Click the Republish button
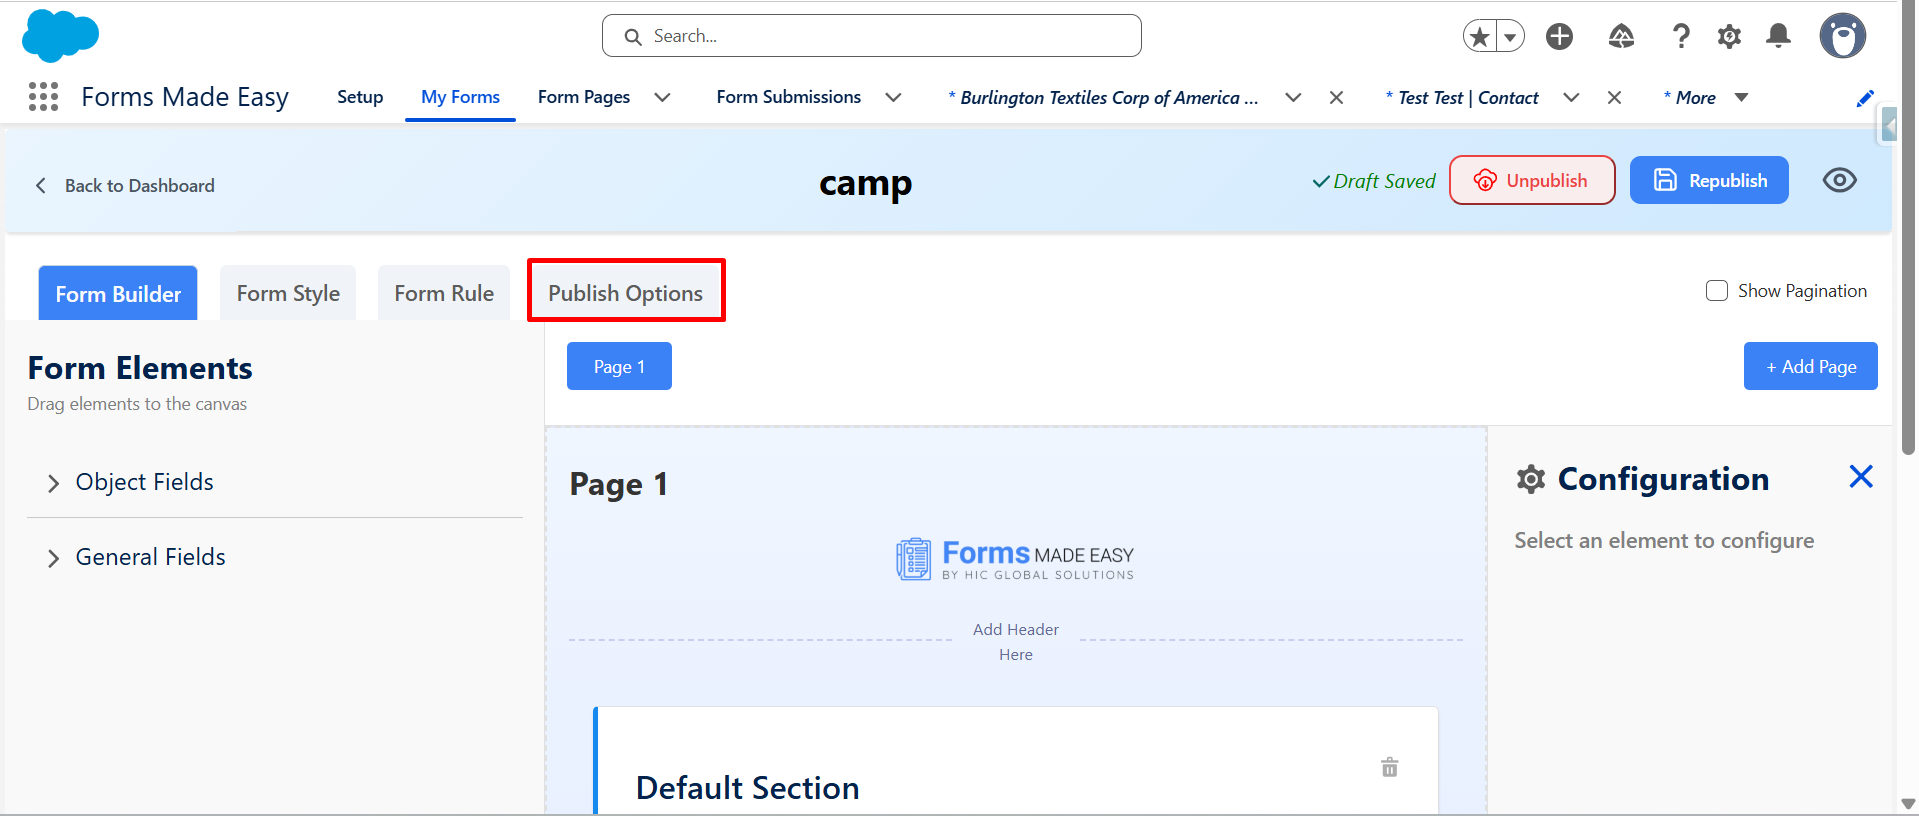 [1708, 180]
